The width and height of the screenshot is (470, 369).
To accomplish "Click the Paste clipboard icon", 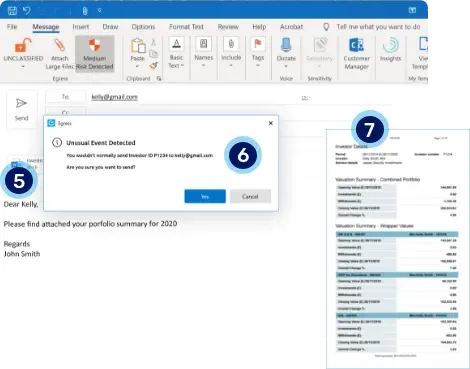I will pos(138,46).
